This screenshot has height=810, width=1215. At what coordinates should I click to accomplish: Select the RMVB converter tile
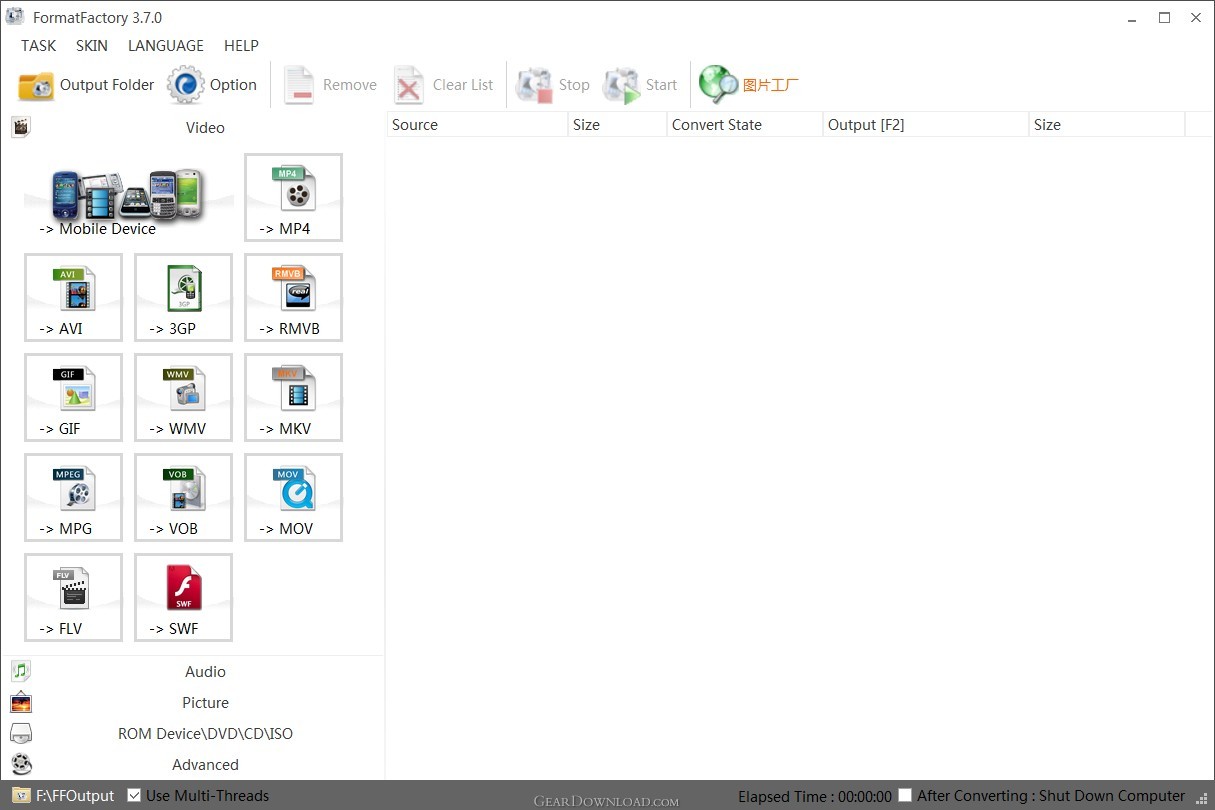(x=293, y=297)
